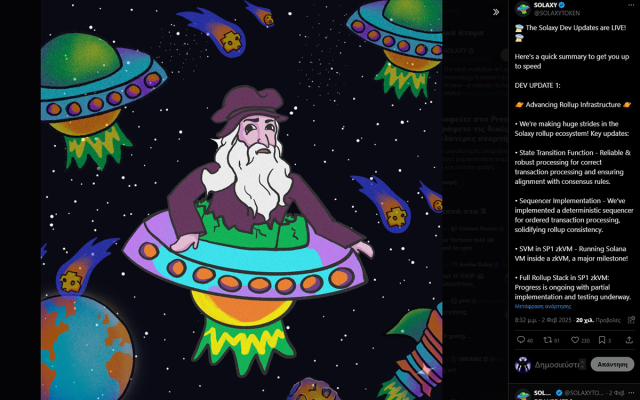Click the 'Μετάφραση ανάρτησης' translate link
Viewport: 640px width, 400px height.
(x=543, y=307)
